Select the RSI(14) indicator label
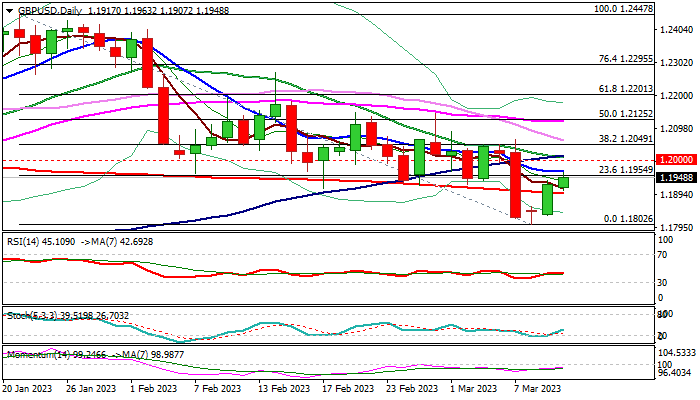This screenshot has width=700, height=400. [42, 242]
